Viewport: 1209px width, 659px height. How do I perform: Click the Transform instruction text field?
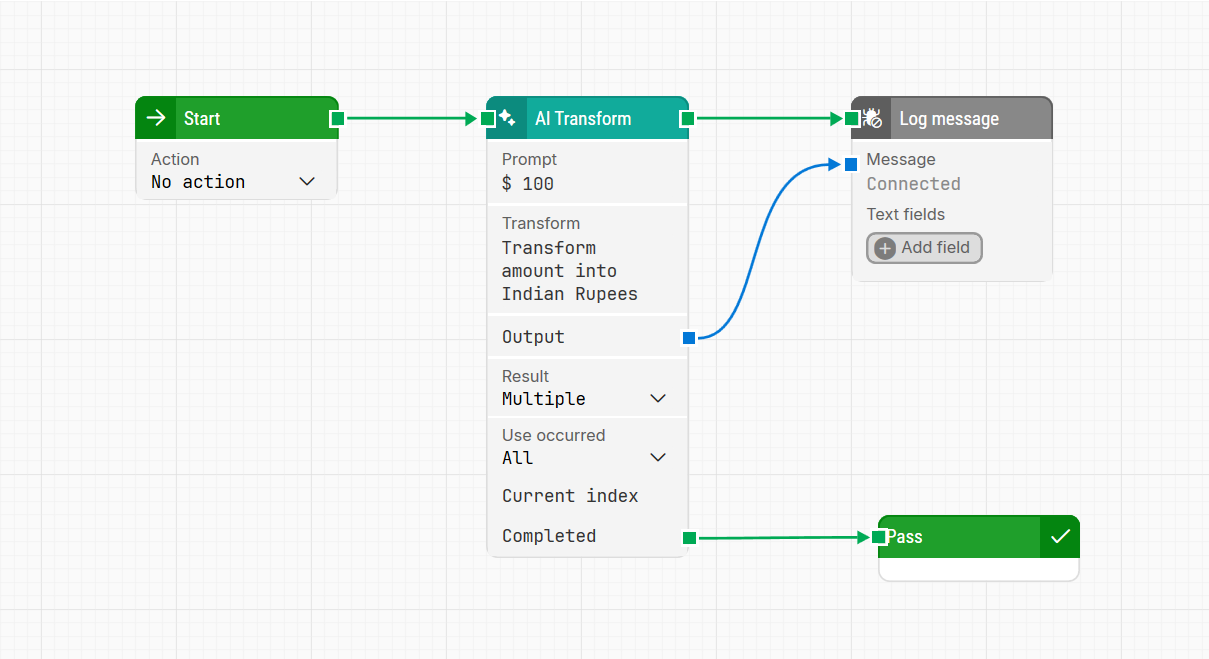pos(585,270)
